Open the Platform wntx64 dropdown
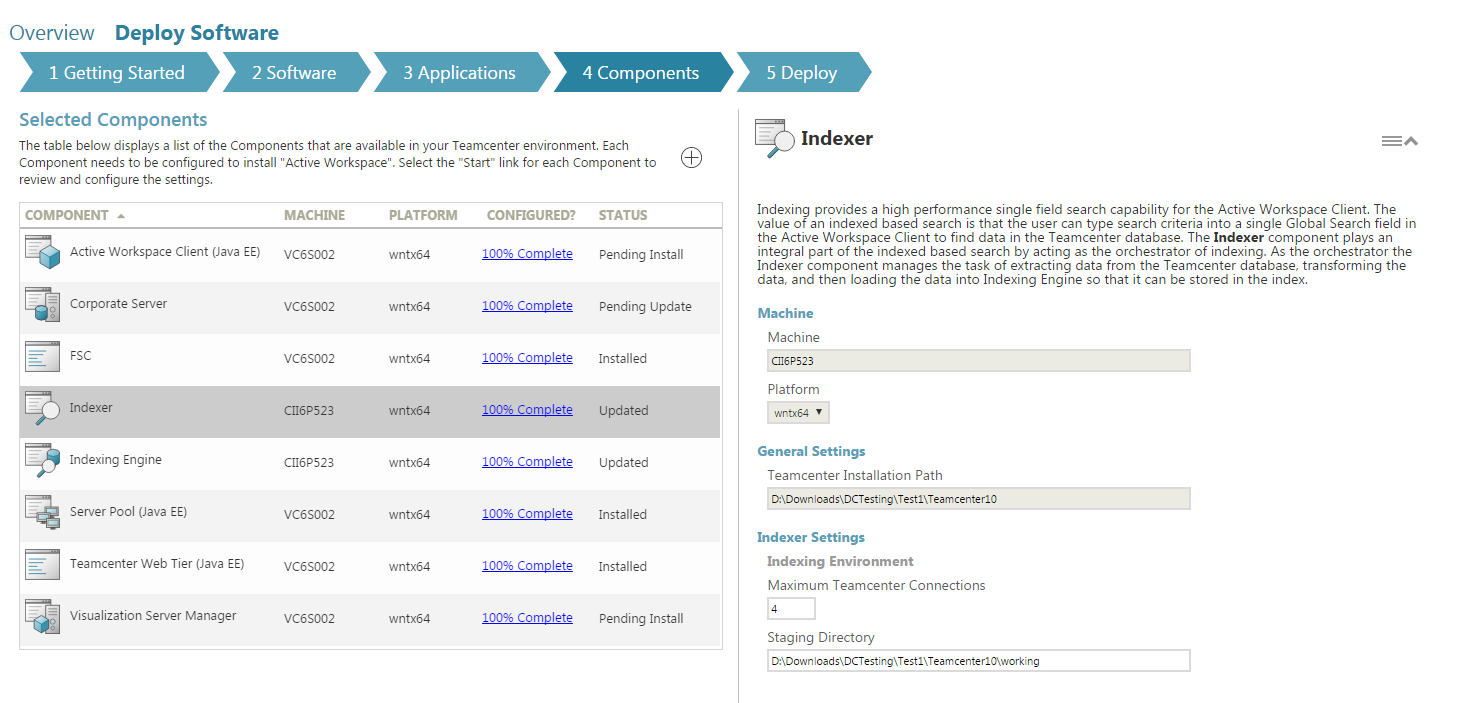Image resolution: width=1465 pixels, height=703 pixels. [x=798, y=412]
